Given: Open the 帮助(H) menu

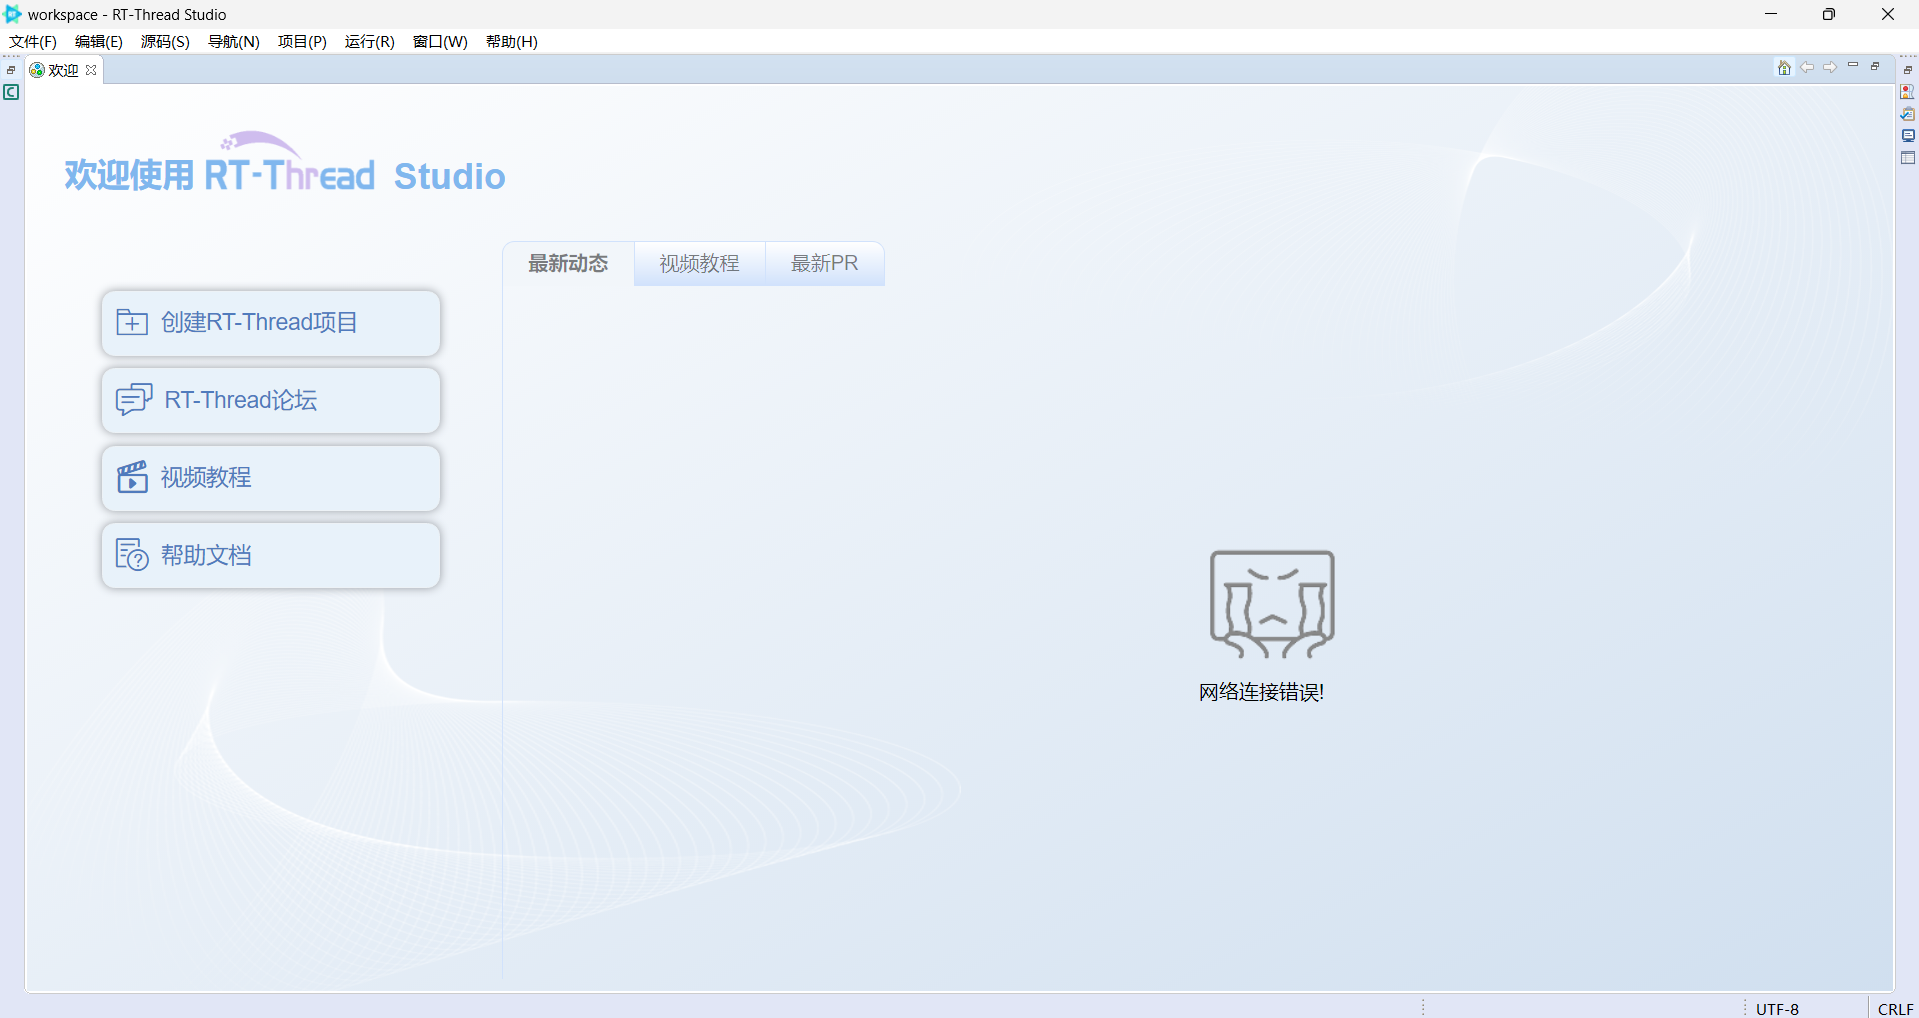Looking at the screenshot, I should pos(512,41).
